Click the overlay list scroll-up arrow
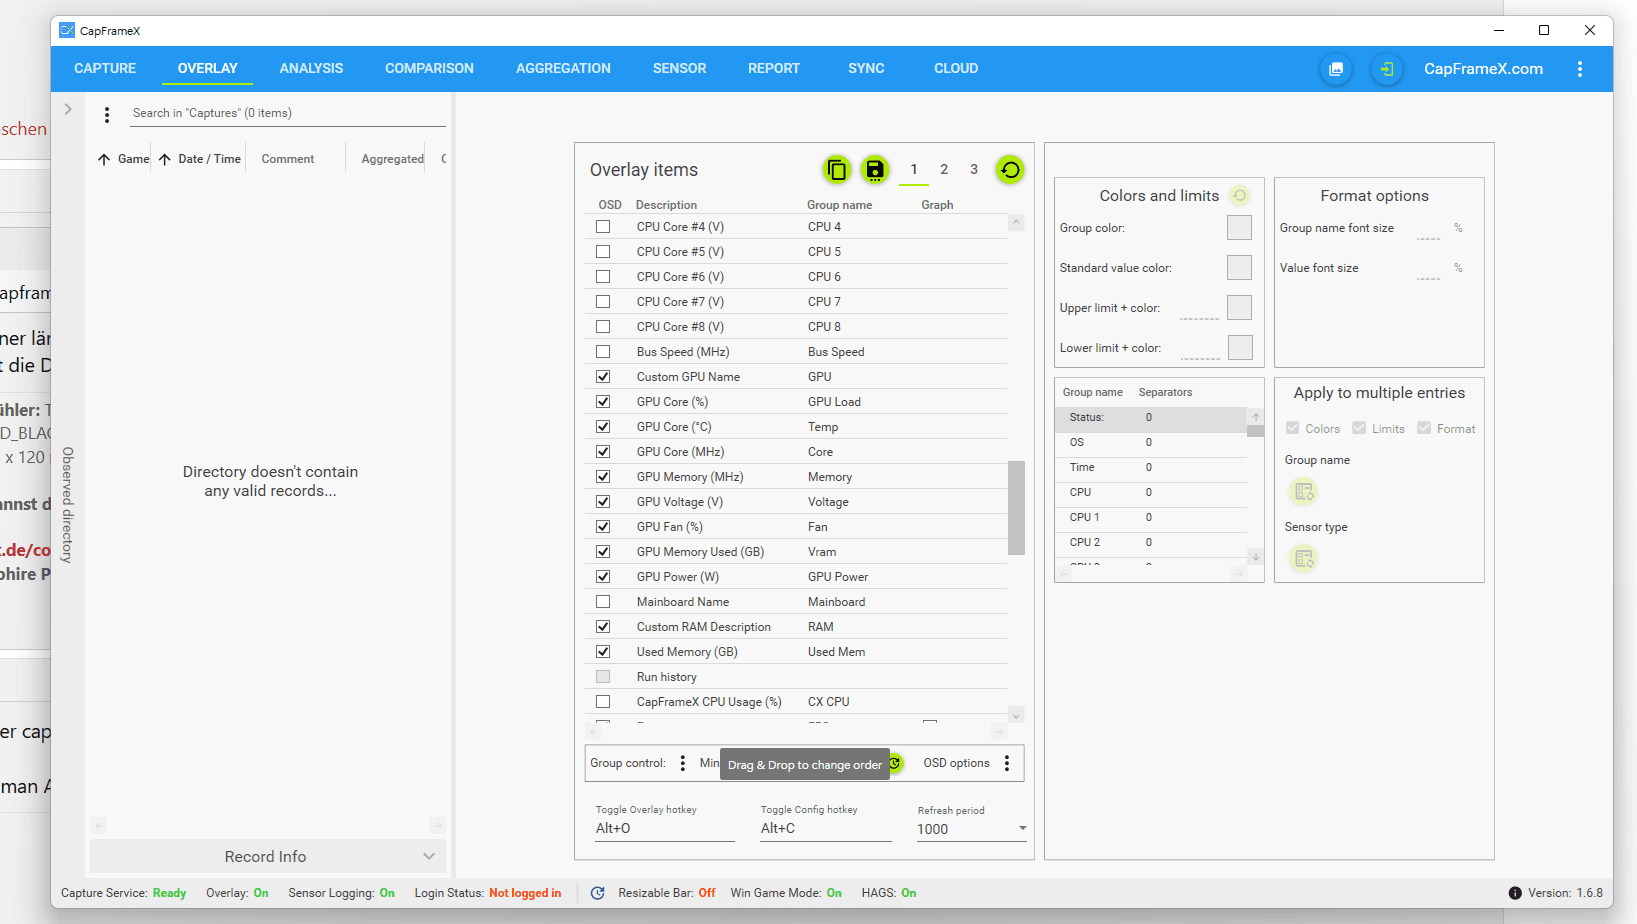The width and height of the screenshot is (1637, 924). click(1016, 223)
